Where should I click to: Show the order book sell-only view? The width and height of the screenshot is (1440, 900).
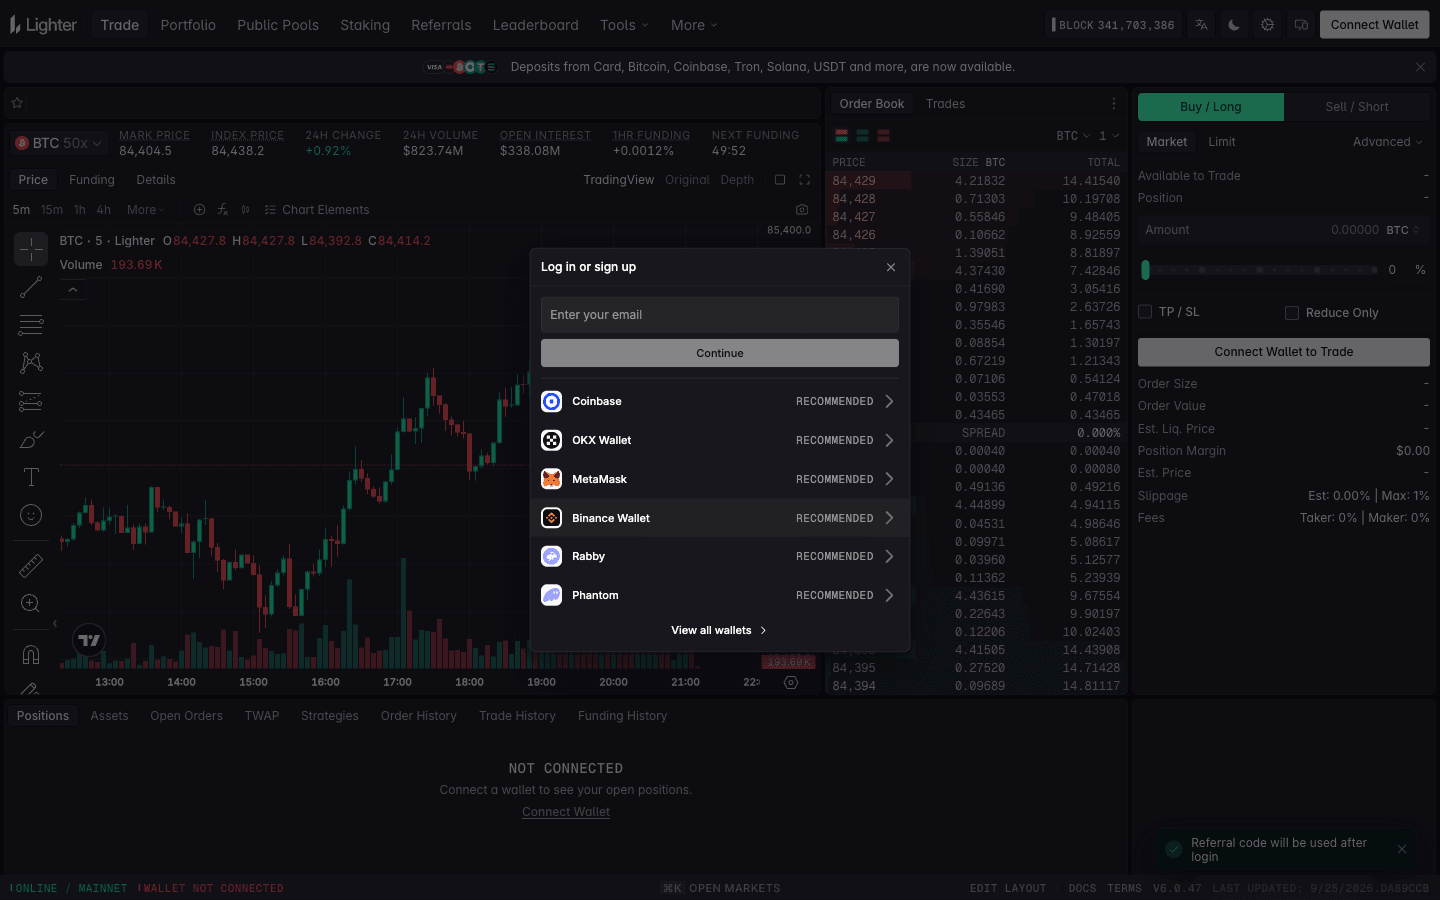(883, 136)
